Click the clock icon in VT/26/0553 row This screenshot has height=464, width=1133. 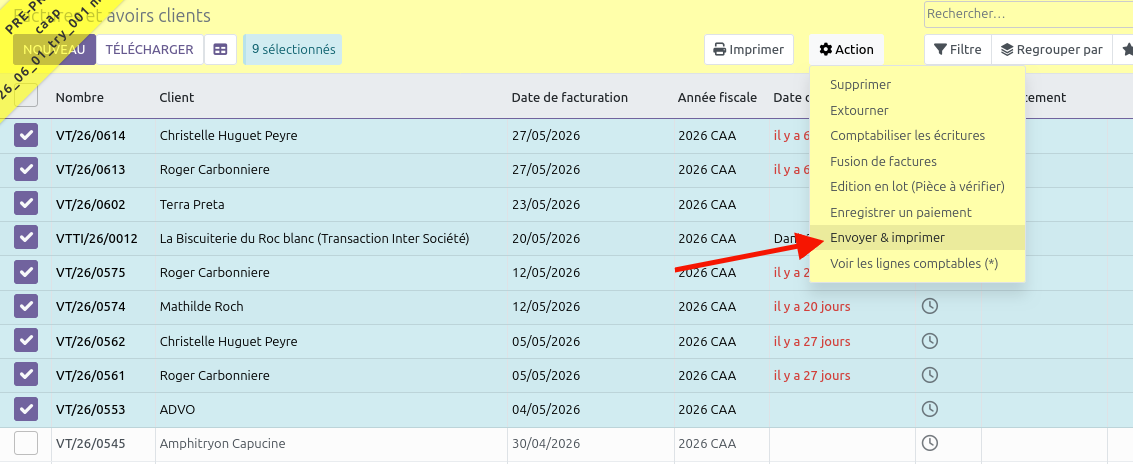point(930,409)
